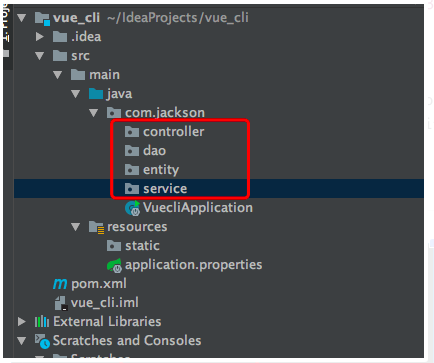Click the Scratches and Consoles icon
Screen dimensions: 434x363
[x=42, y=341]
